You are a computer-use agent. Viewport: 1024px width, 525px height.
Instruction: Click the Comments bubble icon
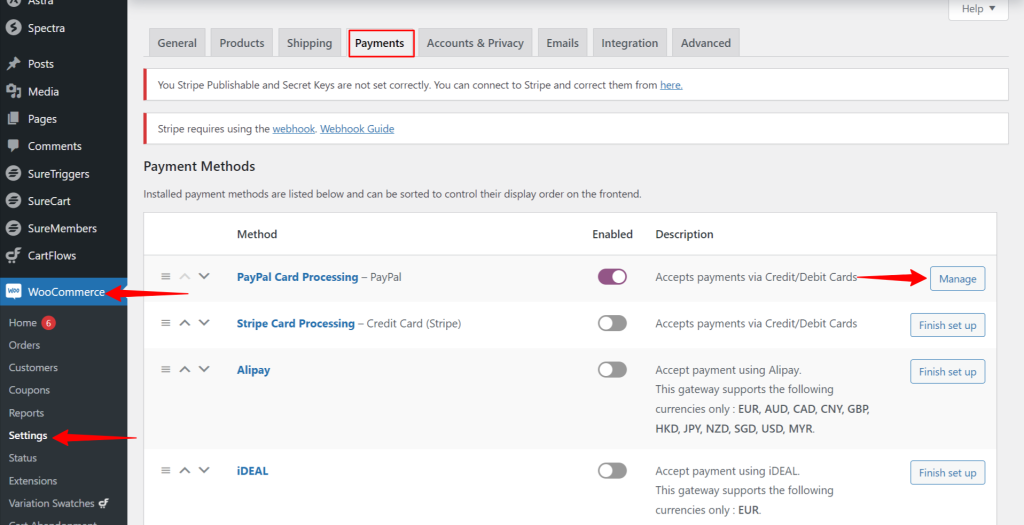click(13, 146)
